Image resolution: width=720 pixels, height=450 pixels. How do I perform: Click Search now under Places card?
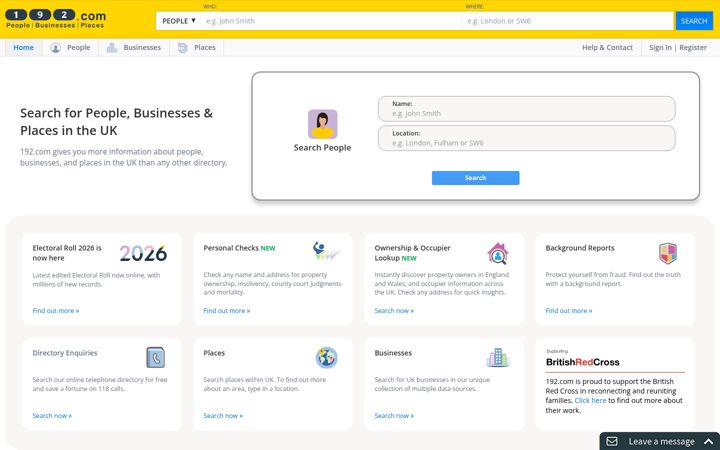coord(223,416)
